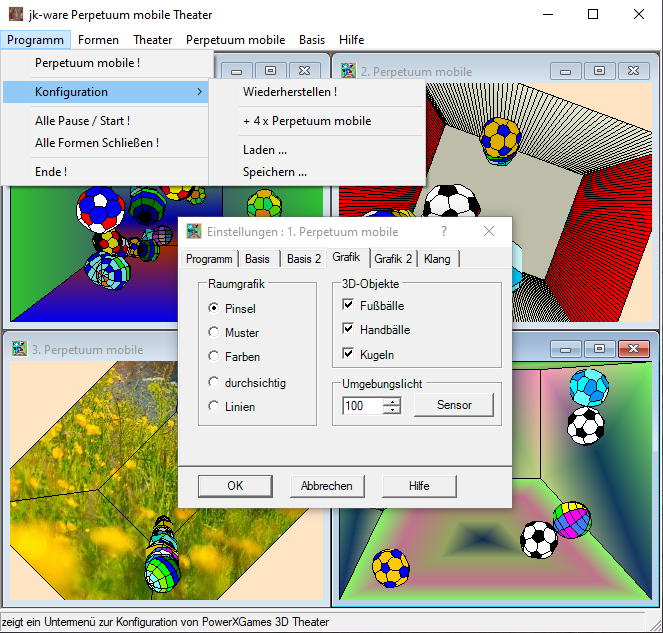Increase Umgebungslicht with the up arrow
The width and height of the screenshot is (663, 633).
(392, 402)
